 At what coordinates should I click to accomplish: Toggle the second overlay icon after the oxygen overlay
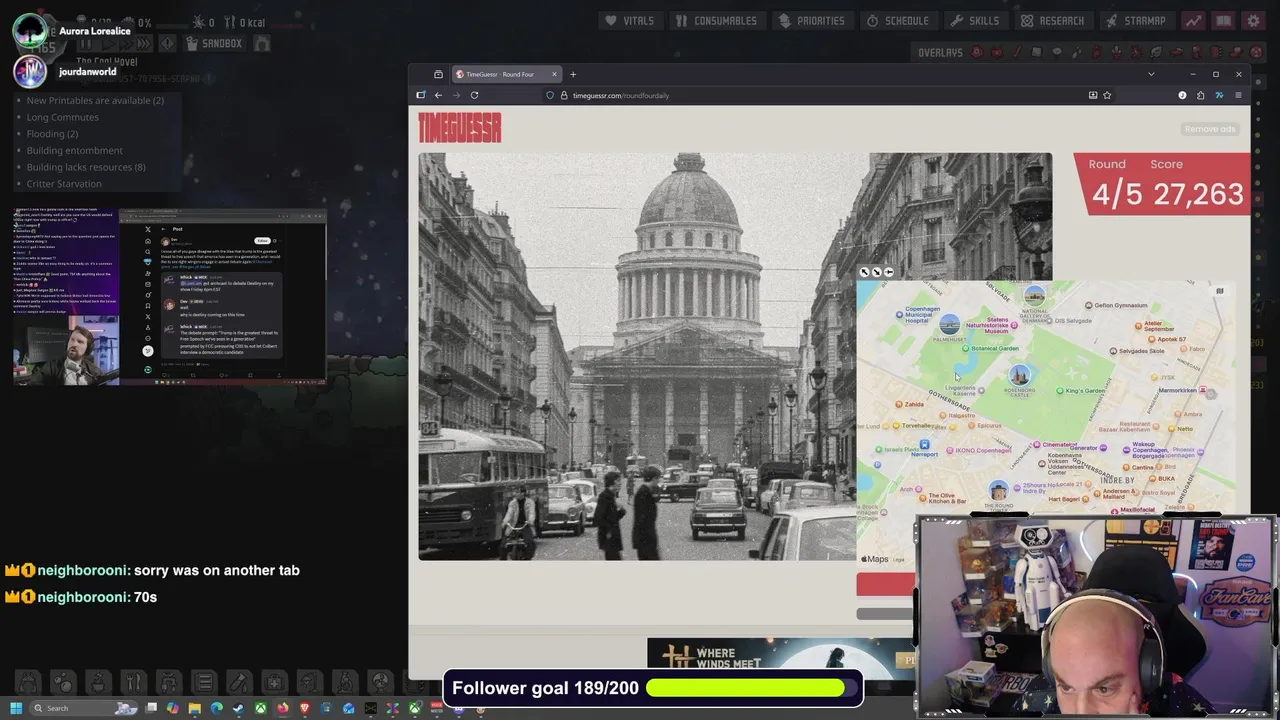[997, 52]
